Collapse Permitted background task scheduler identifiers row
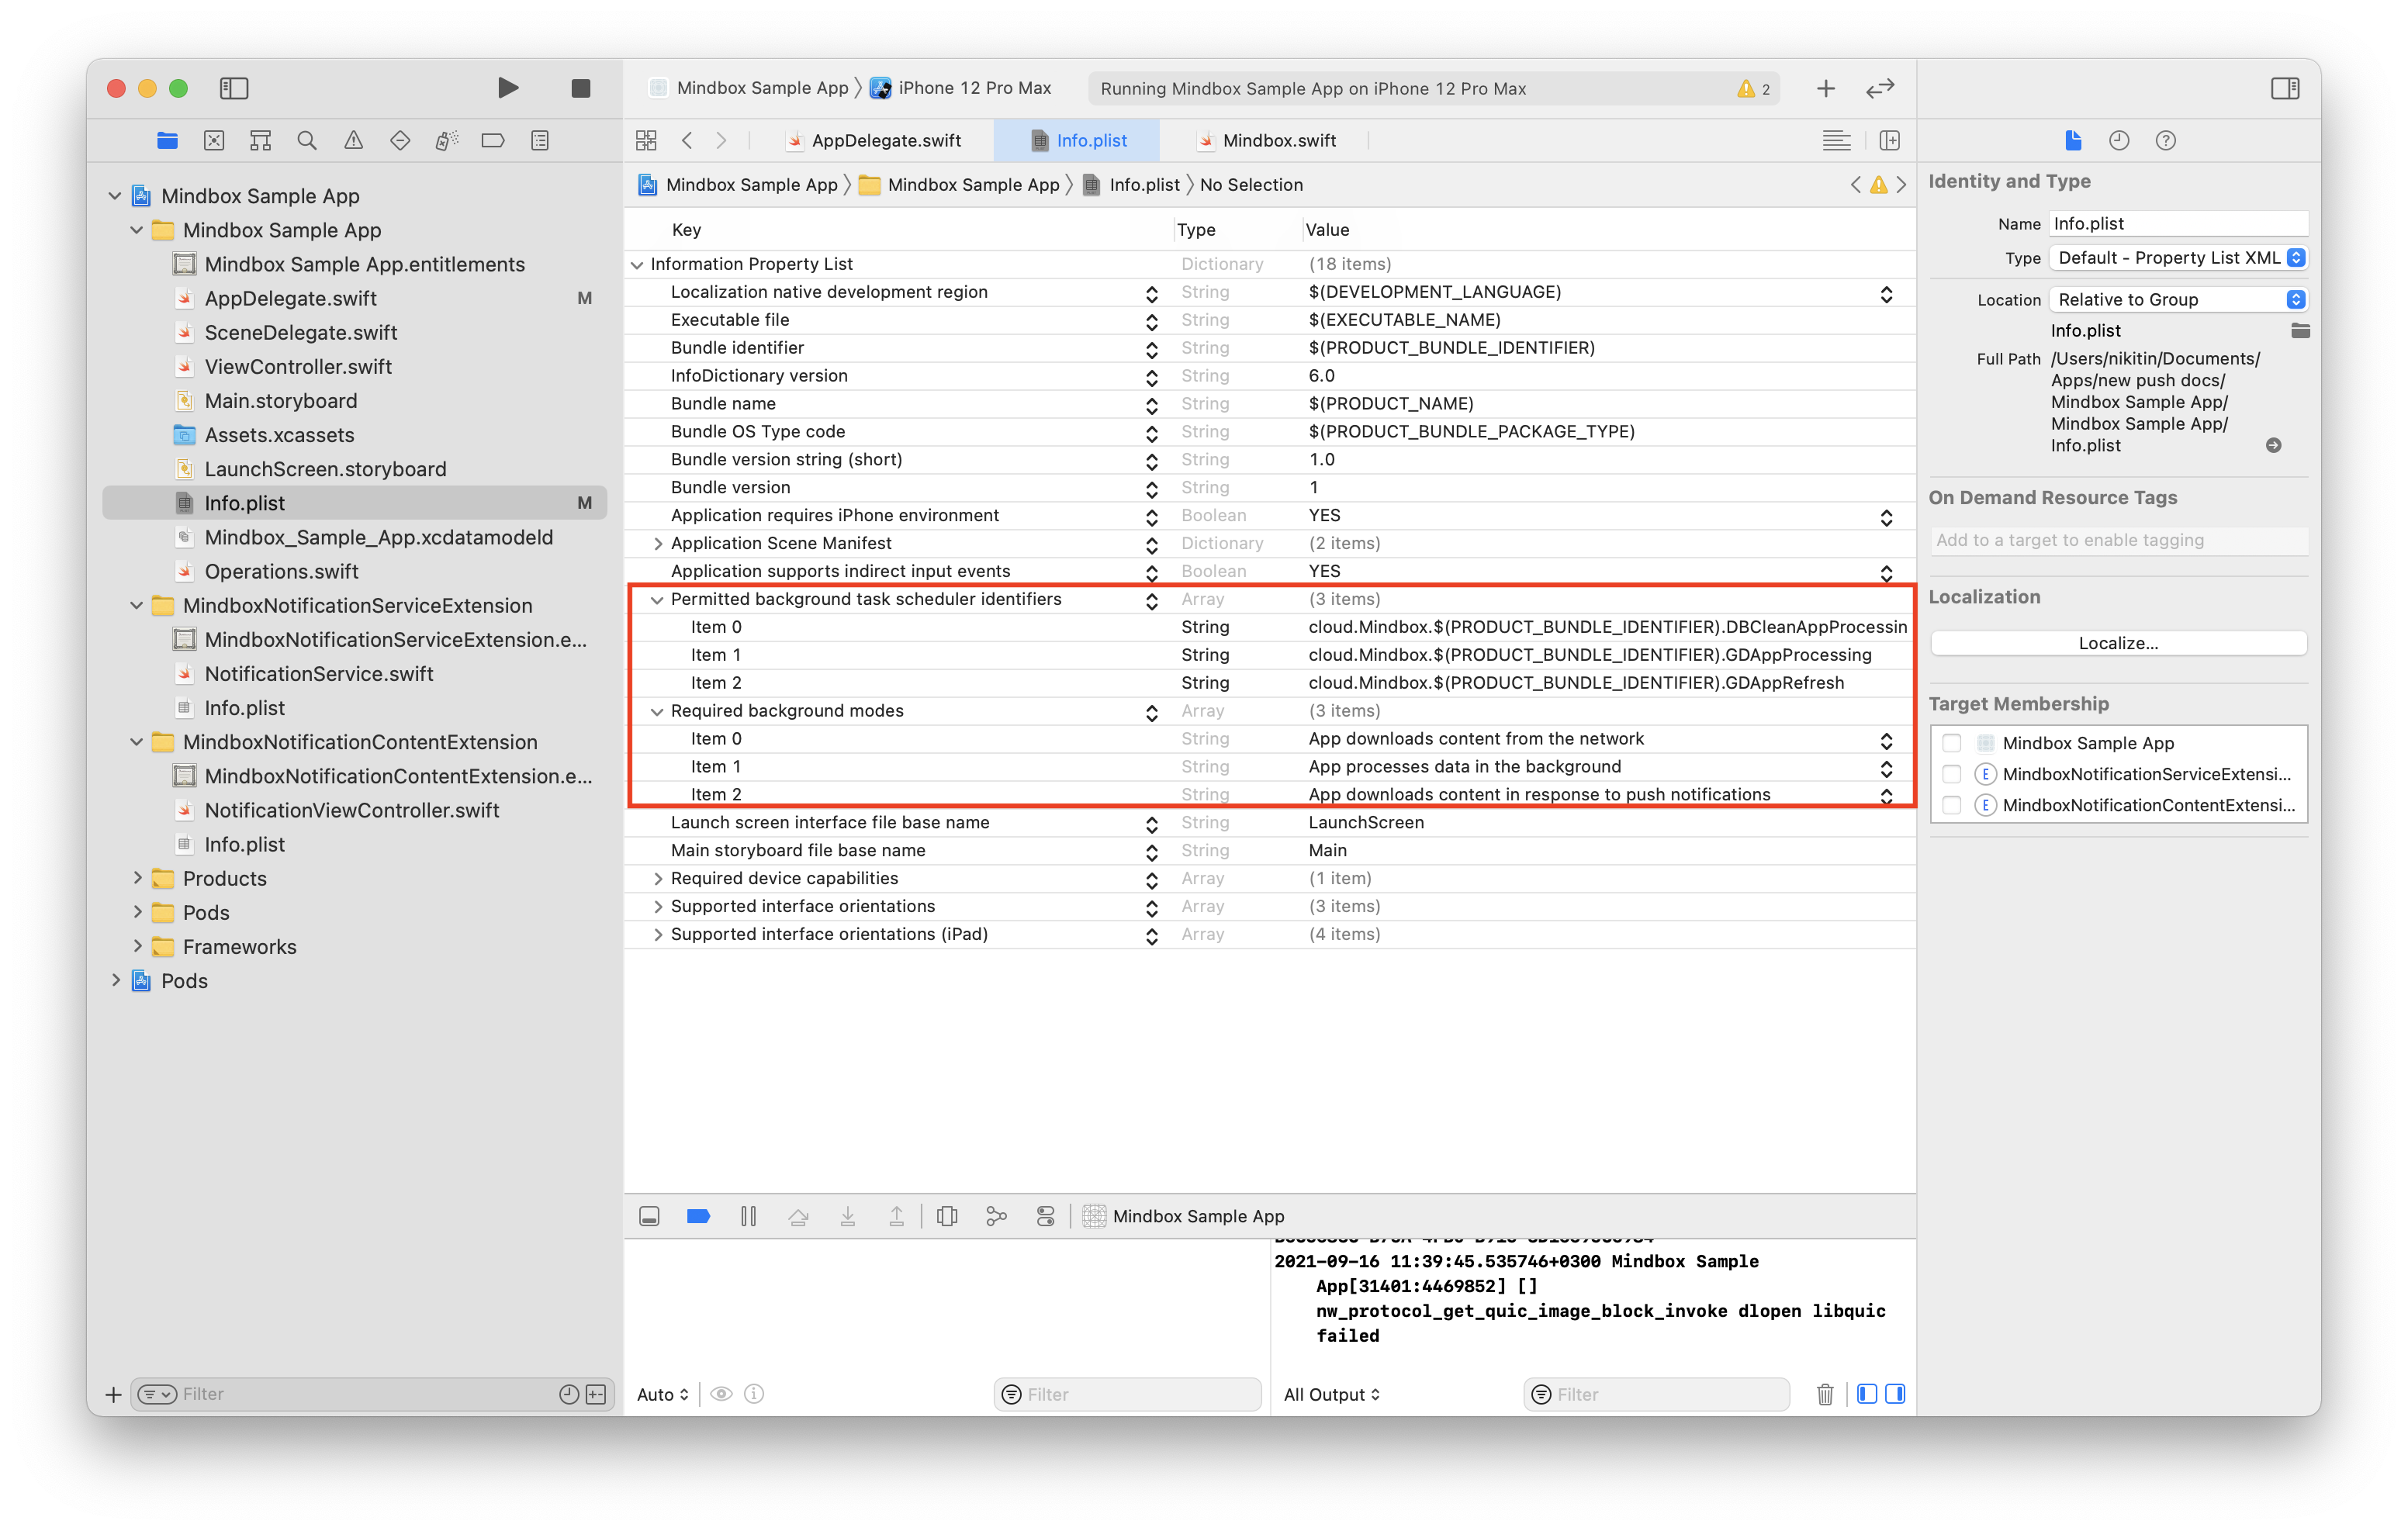The image size is (2408, 1531). pyautogui.click(x=657, y=600)
